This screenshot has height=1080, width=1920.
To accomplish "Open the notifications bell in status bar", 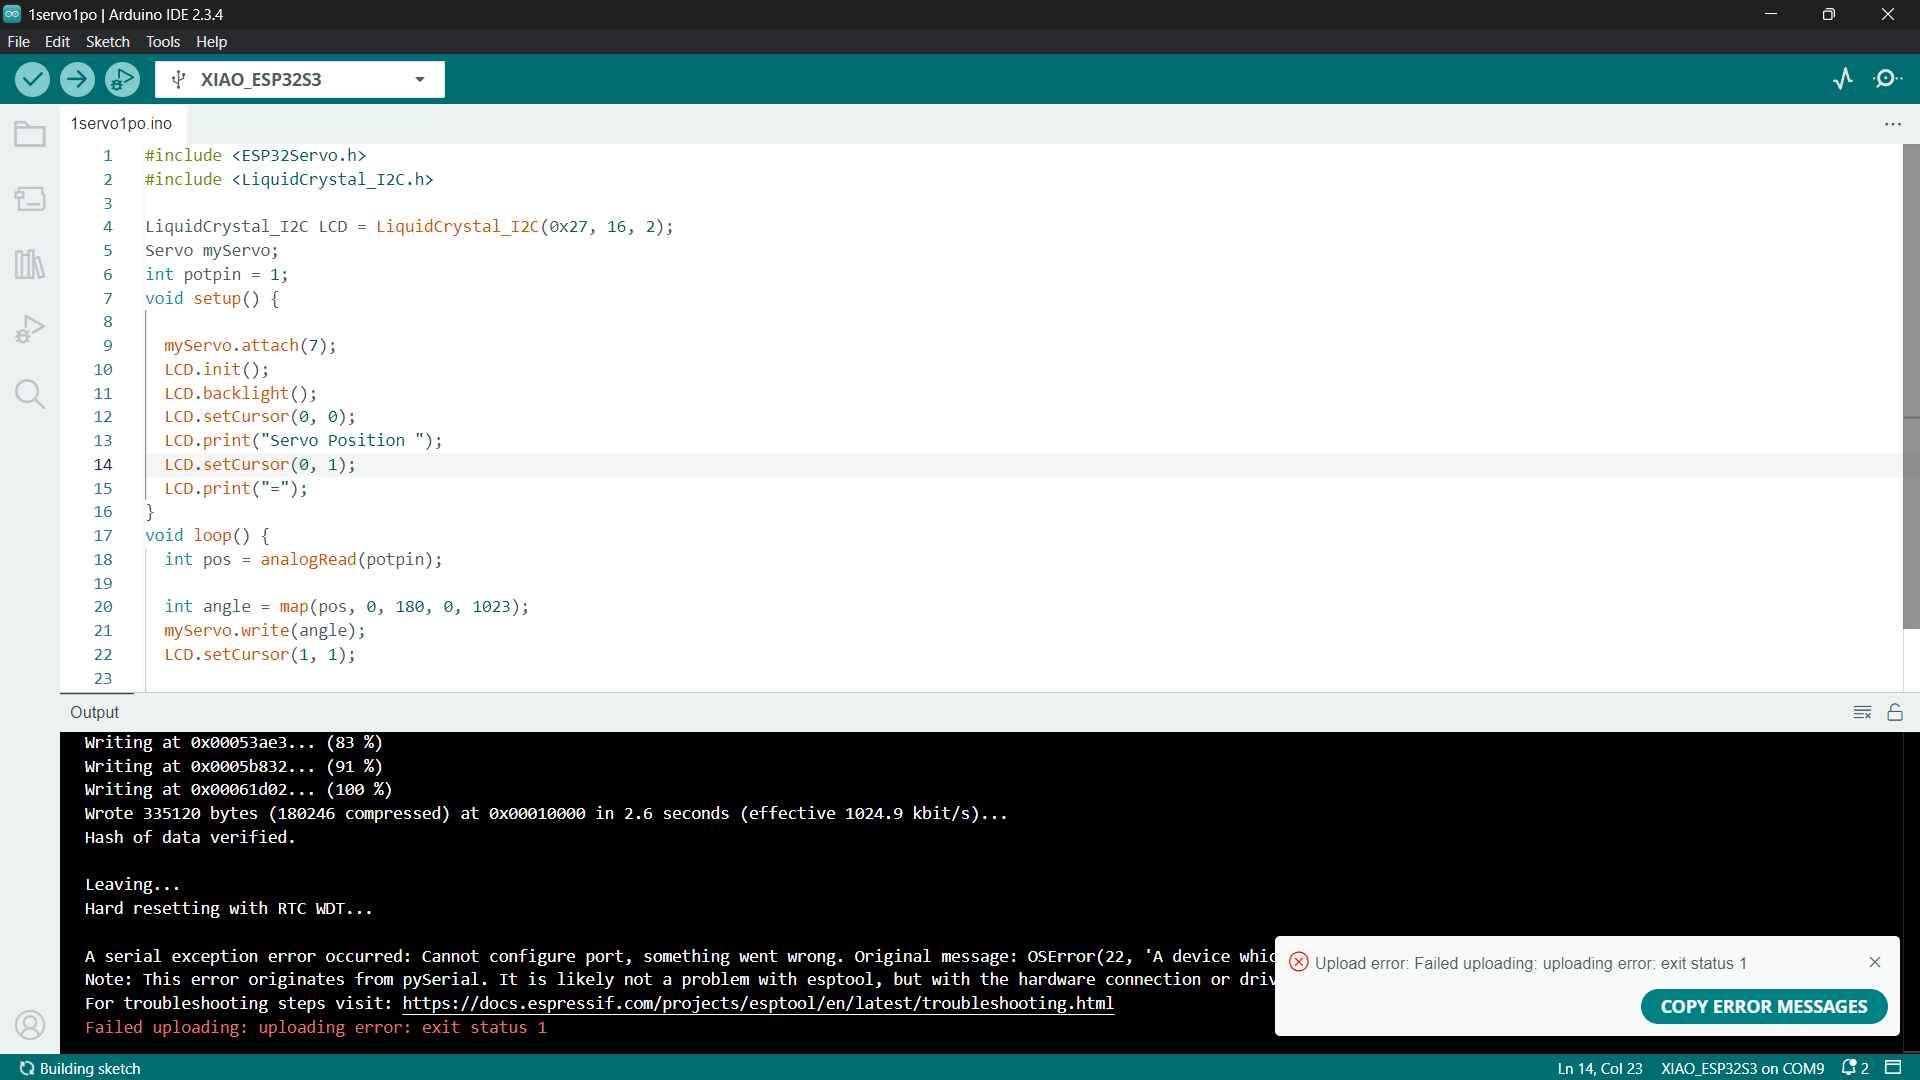I will coord(1855,1068).
